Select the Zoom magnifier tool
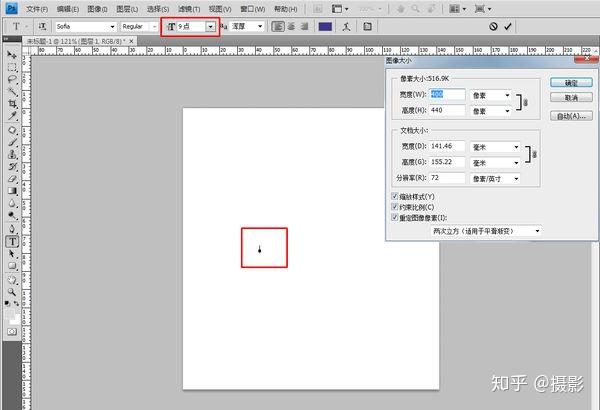Screen dimensions: 600x410 coord(12,292)
